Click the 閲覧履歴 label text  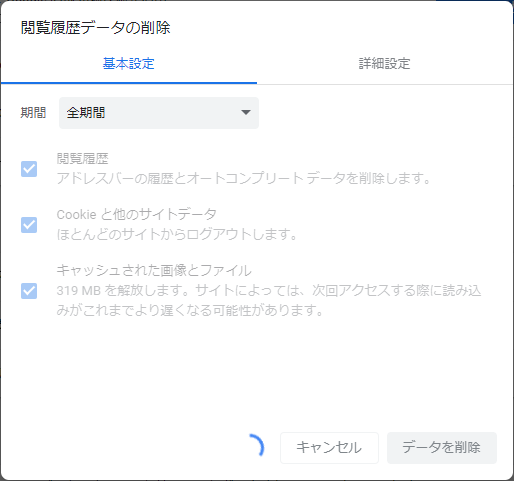[82, 159]
